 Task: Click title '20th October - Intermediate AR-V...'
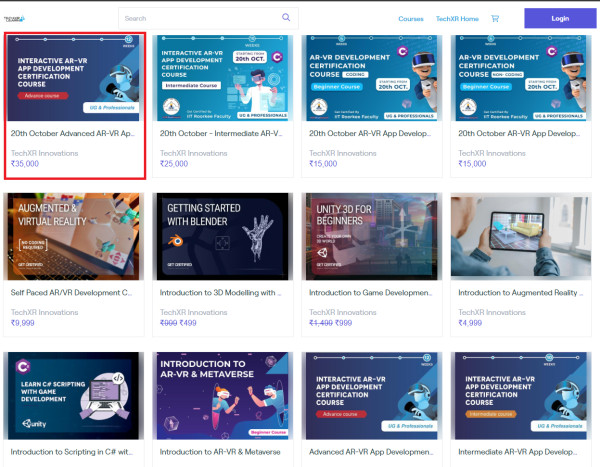(x=221, y=133)
